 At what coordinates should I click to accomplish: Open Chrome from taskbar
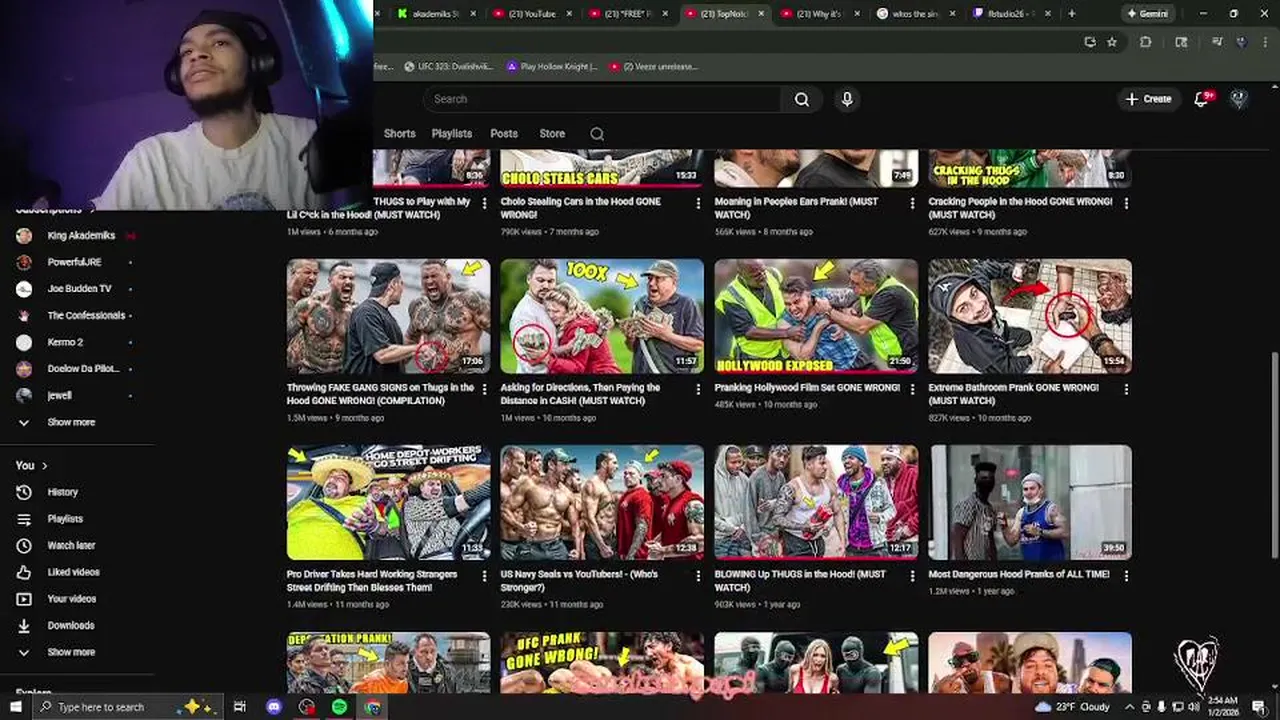tap(372, 707)
